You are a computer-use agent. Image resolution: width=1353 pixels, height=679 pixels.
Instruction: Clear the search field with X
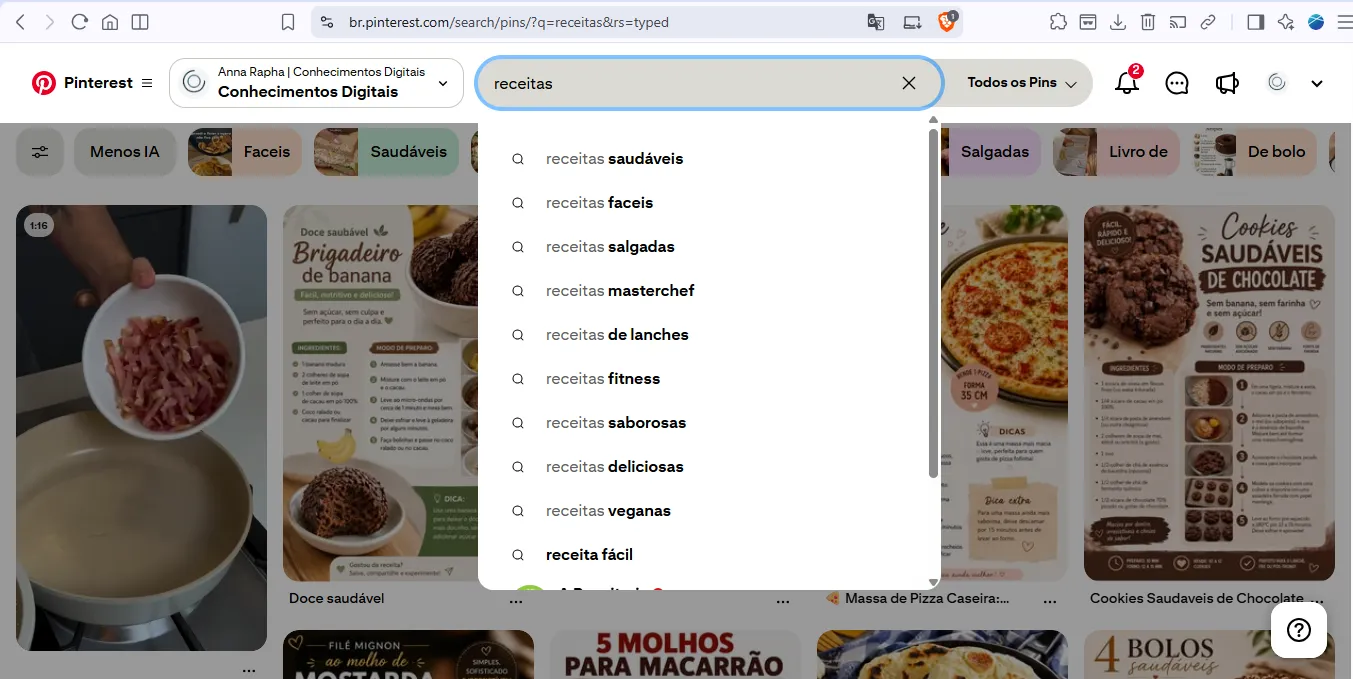point(909,83)
